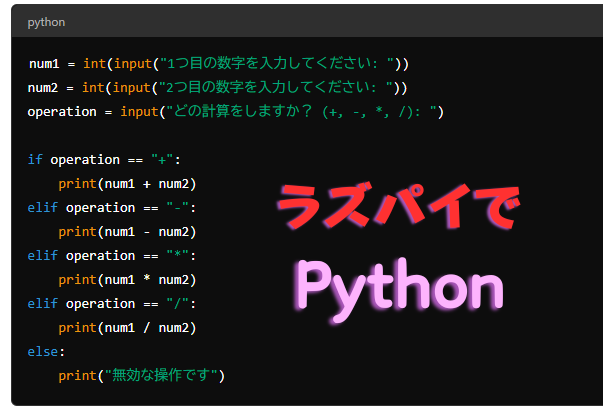This screenshot has width=603, height=418.
Task: Select the "-" operator string literal
Action: (x=182, y=208)
